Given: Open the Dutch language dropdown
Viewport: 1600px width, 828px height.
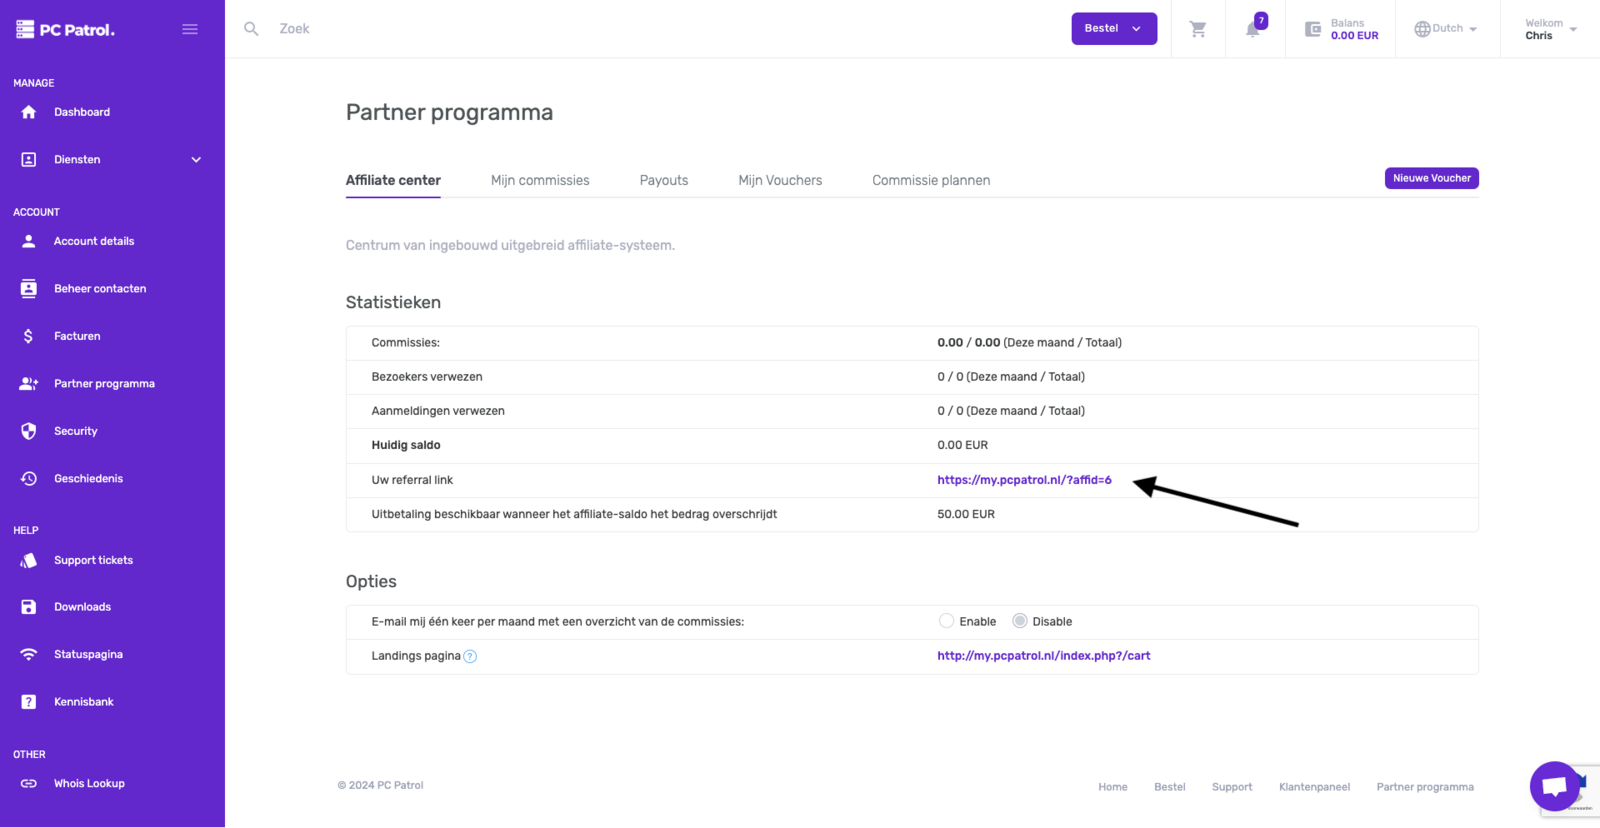Looking at the screenshot, I should [1446, 29].
